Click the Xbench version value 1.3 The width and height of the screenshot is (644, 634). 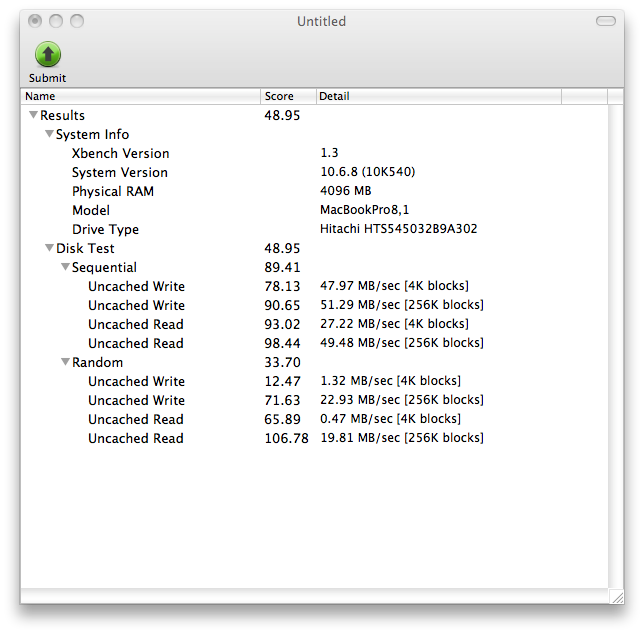pos(329,153)
